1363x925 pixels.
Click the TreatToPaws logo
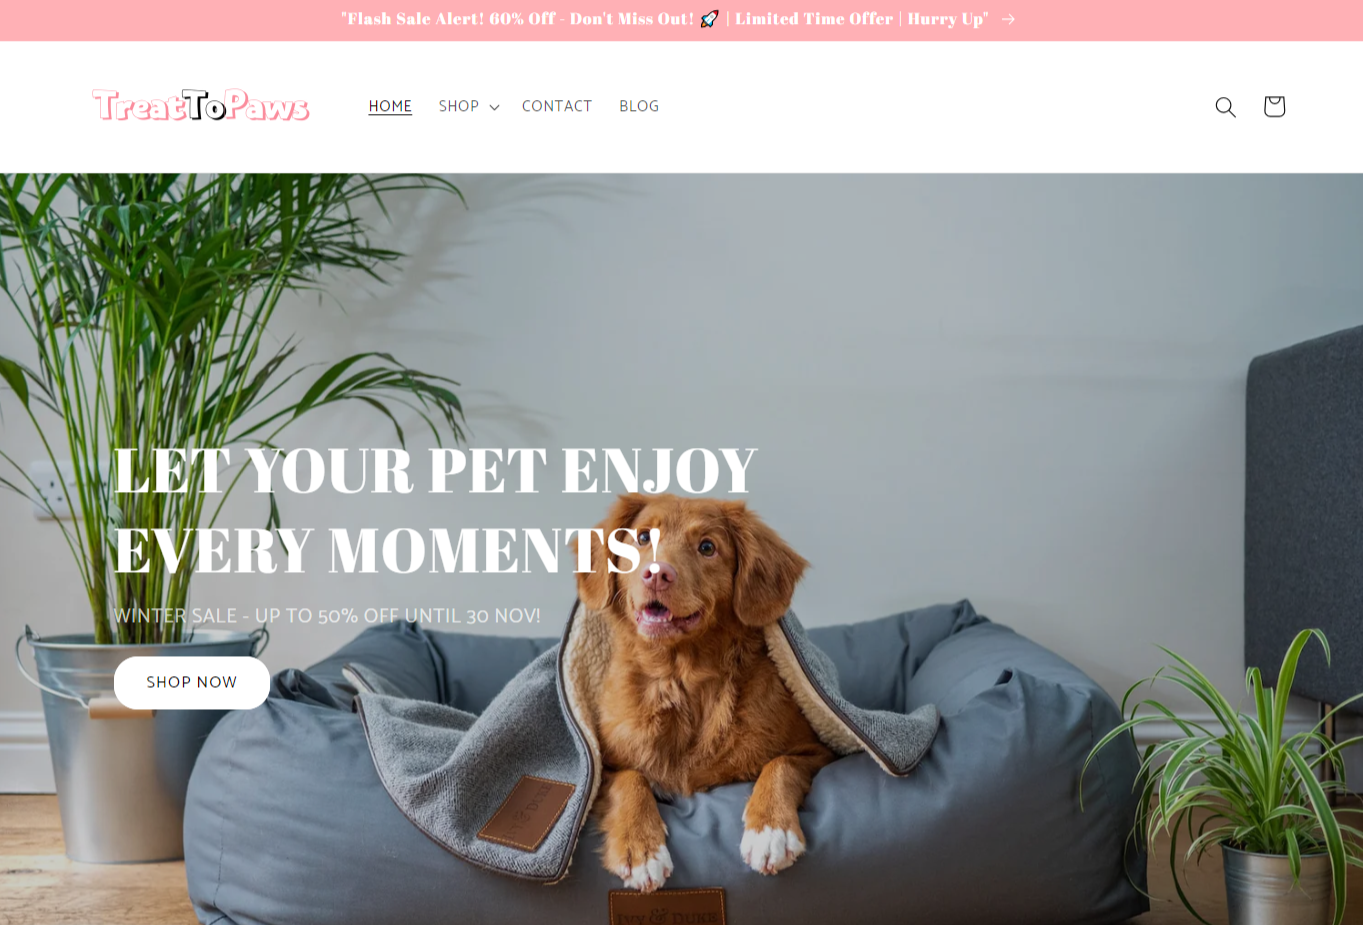click(x=201, y=105)
